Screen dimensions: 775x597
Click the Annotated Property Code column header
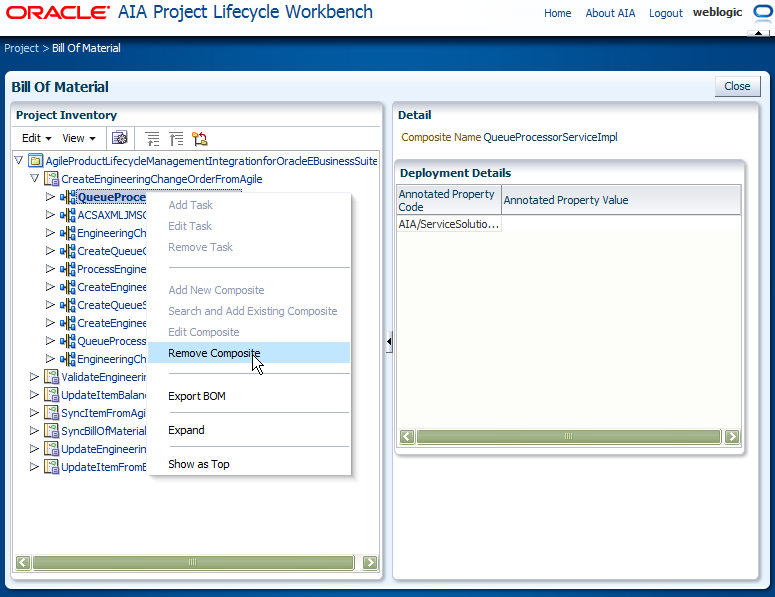[449, 200]
